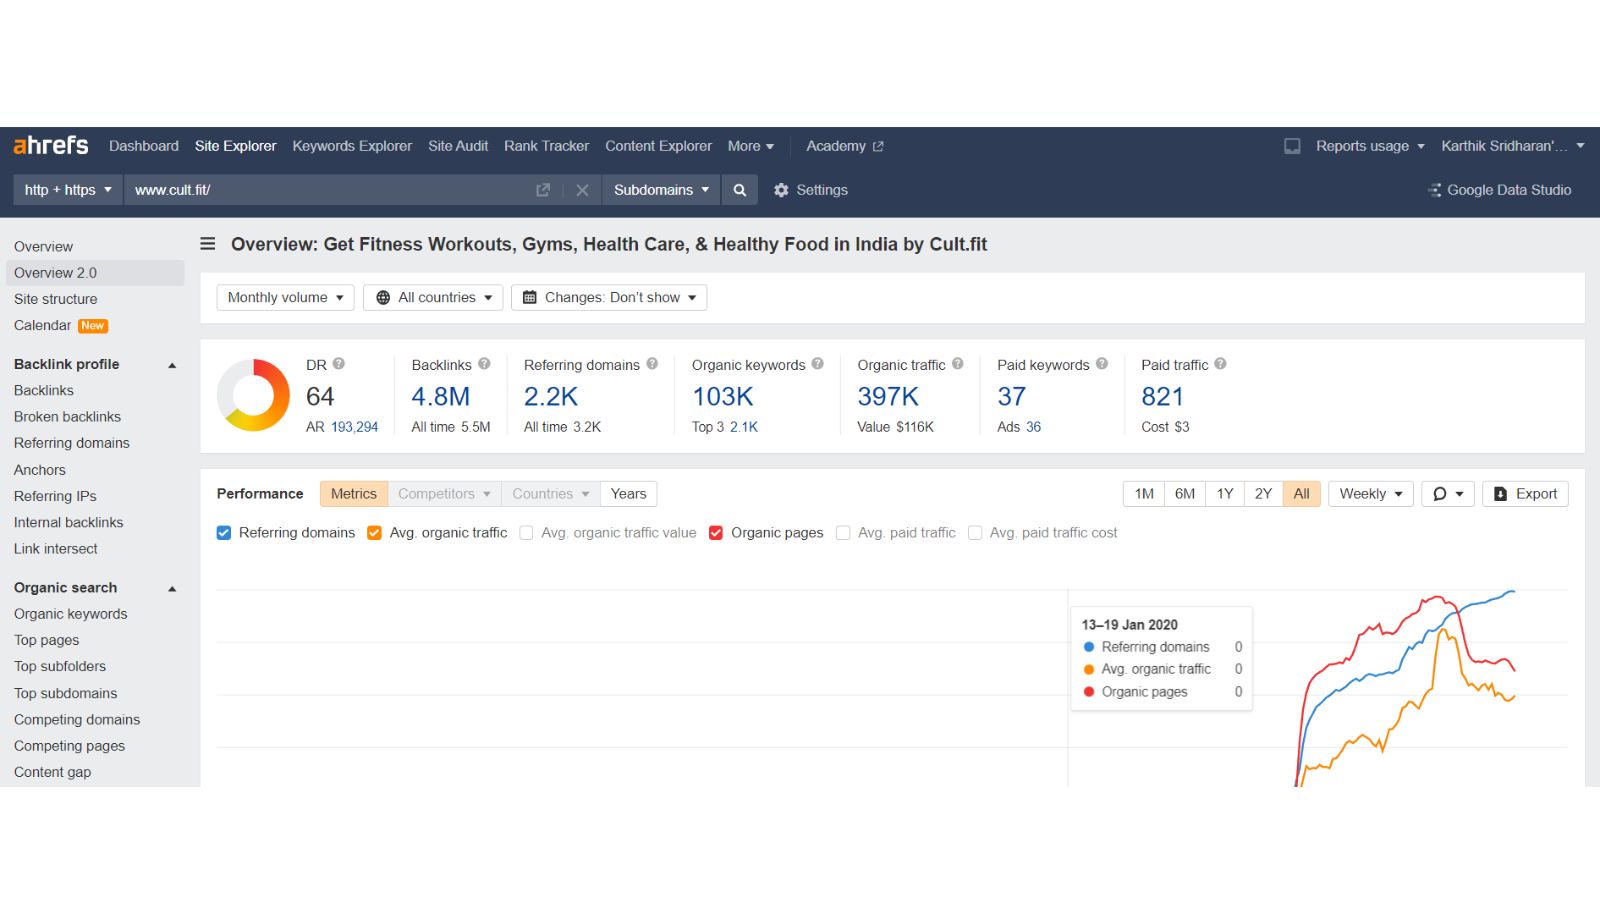Open Monthly volume dropdown
The height and width of the screenshot is (900, 1600).
pyautogui.click(x=286, y=298)
